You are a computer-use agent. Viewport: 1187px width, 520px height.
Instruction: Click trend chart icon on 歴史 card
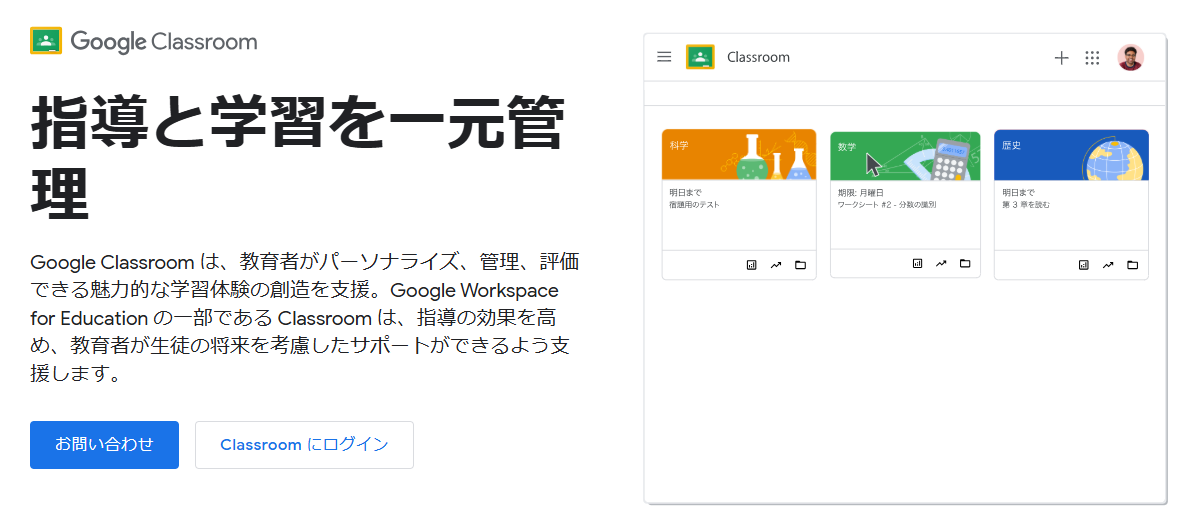coord(1108,265)
